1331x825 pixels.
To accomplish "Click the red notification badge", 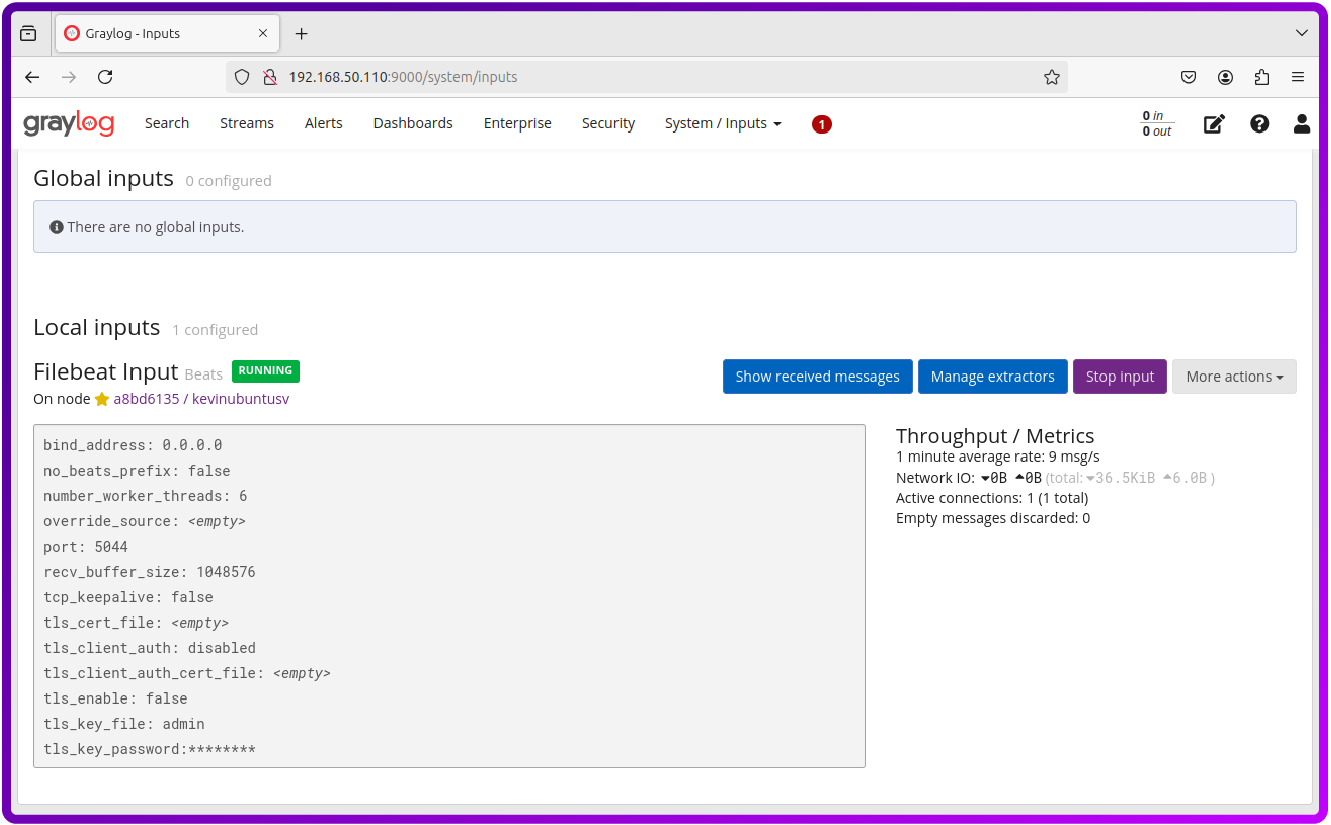I will pyautogui.click(x=821, y=124).
